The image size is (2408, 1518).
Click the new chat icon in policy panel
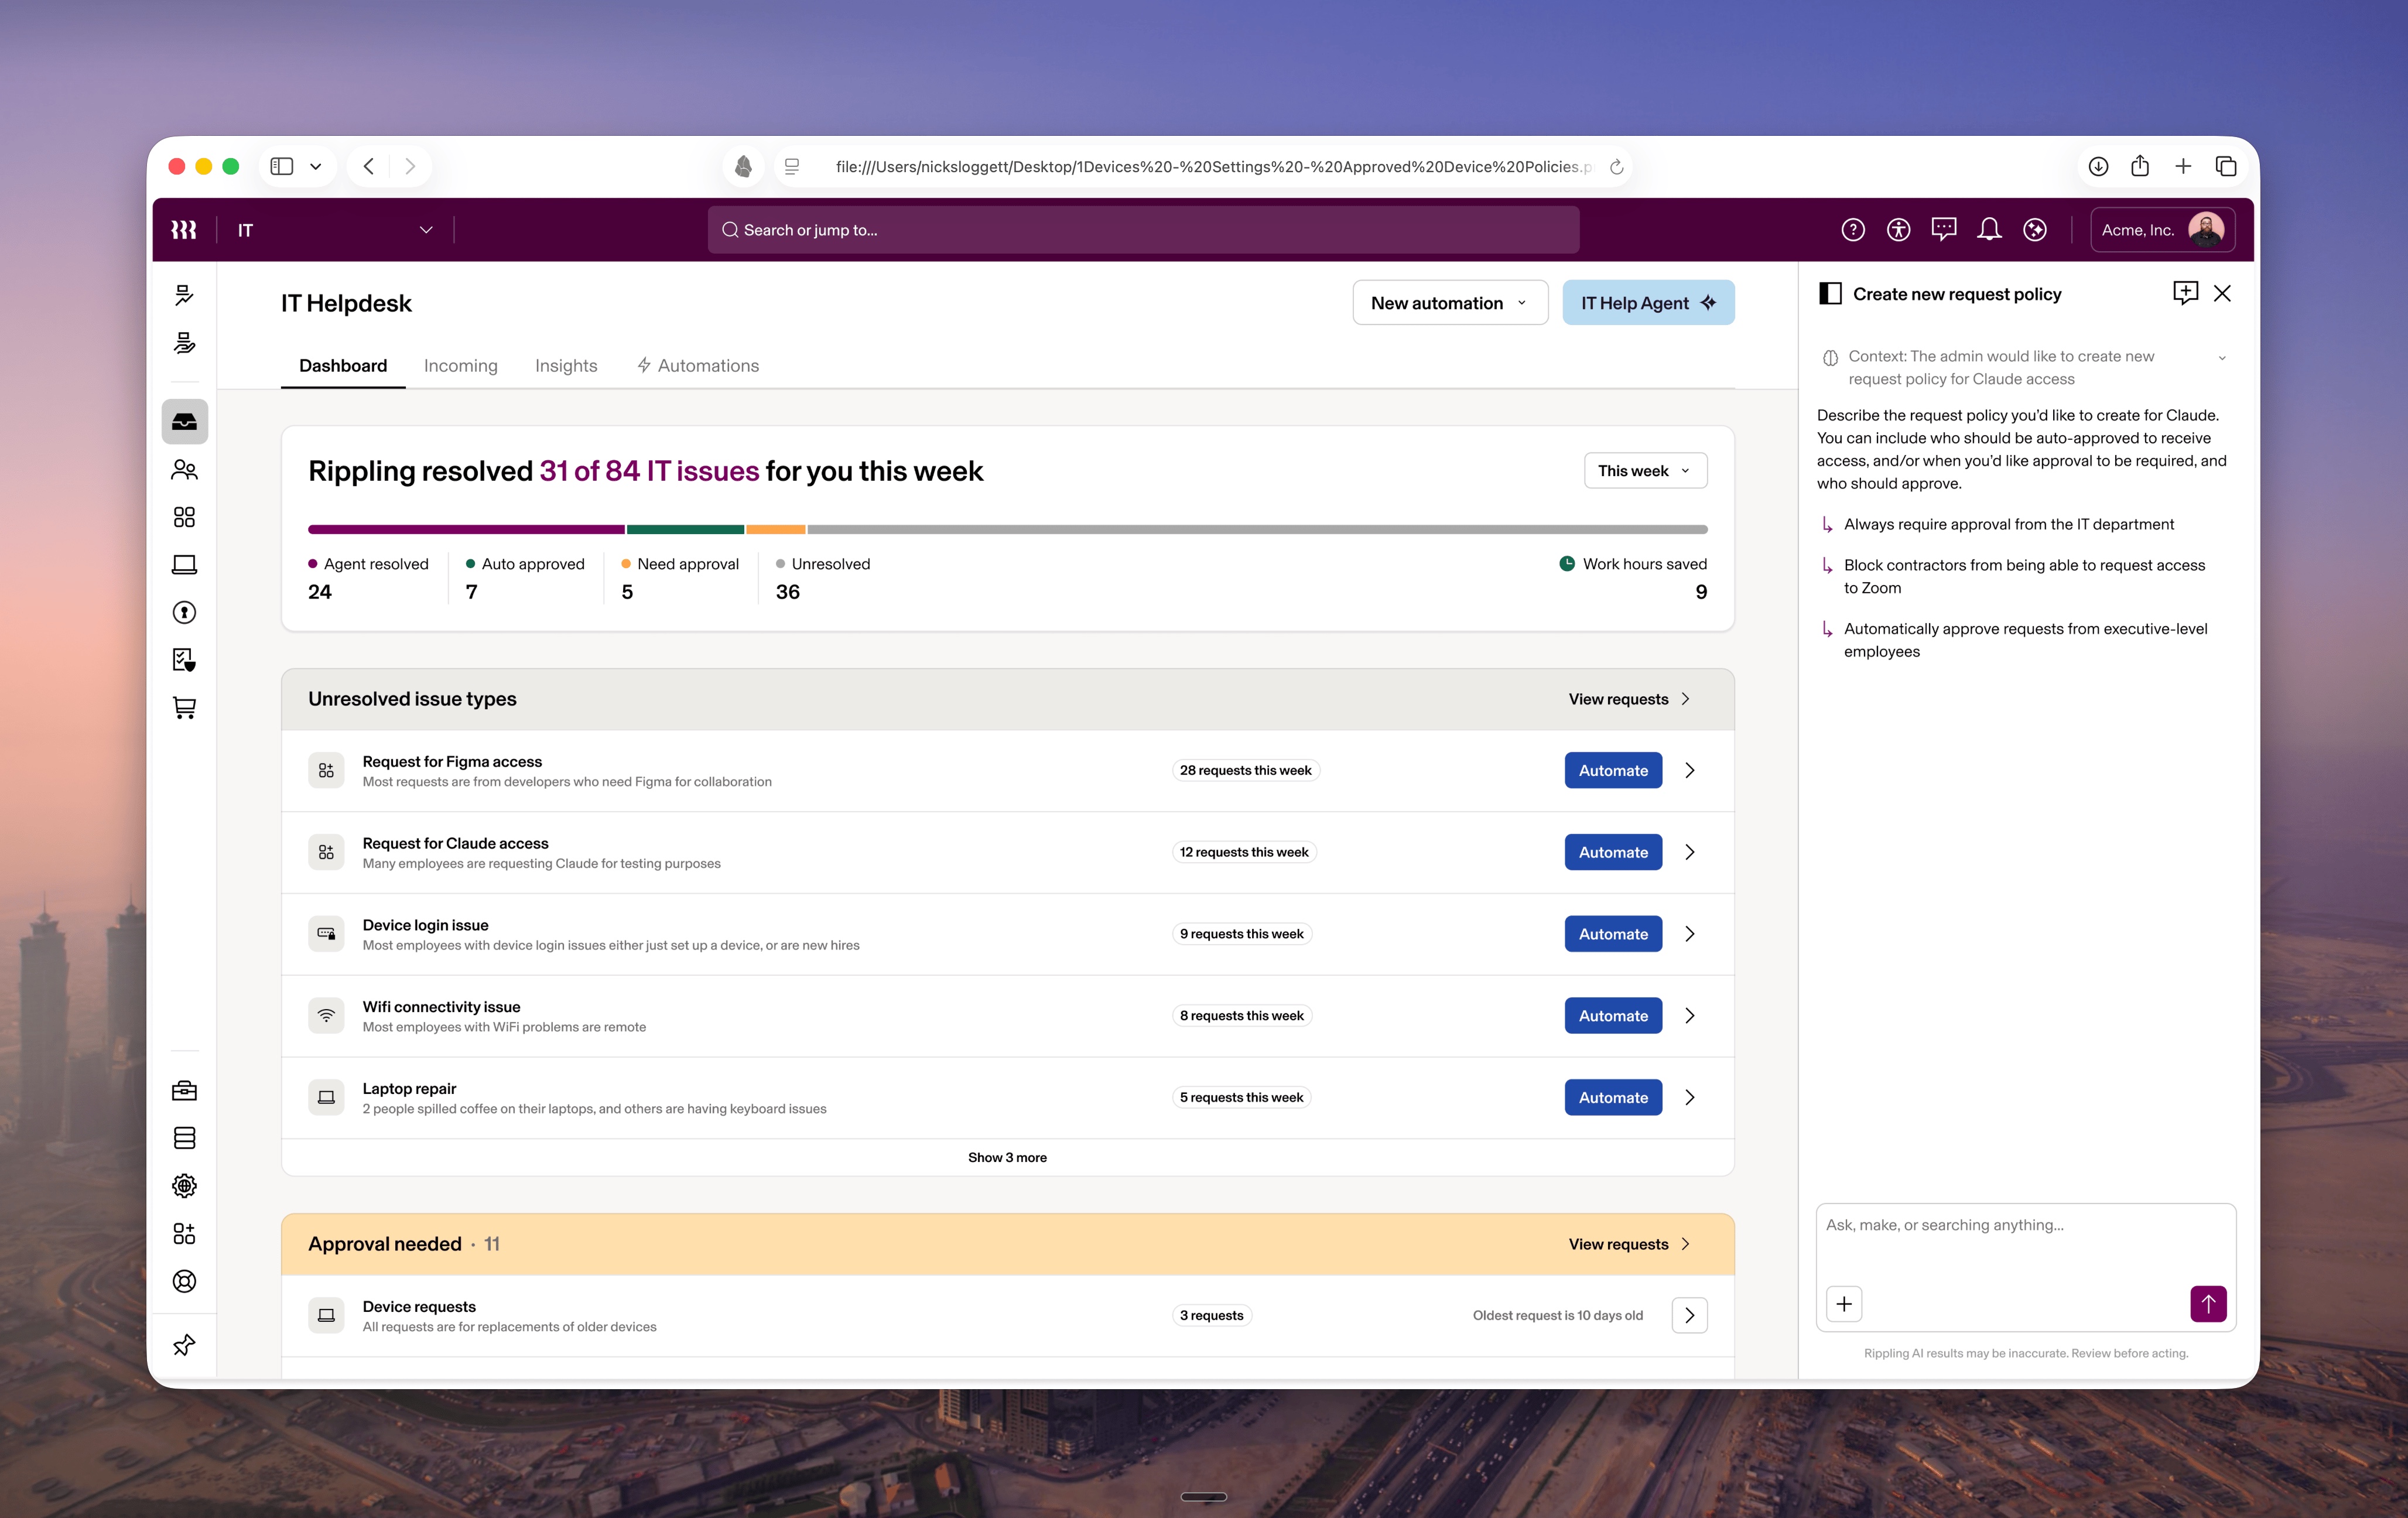(x=2185, y=293)
